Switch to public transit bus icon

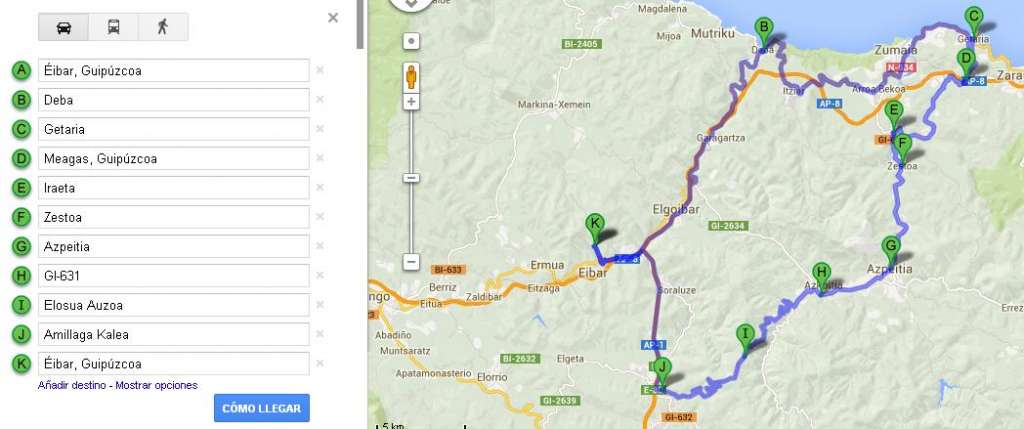click(114, 27)
